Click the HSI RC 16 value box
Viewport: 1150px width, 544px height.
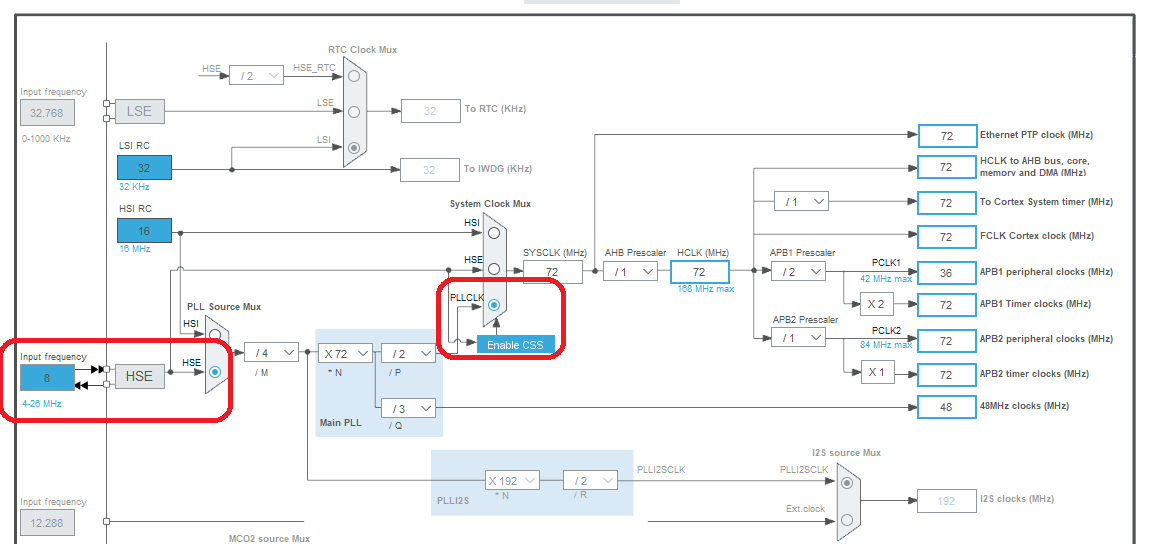[x=144, y=231]
